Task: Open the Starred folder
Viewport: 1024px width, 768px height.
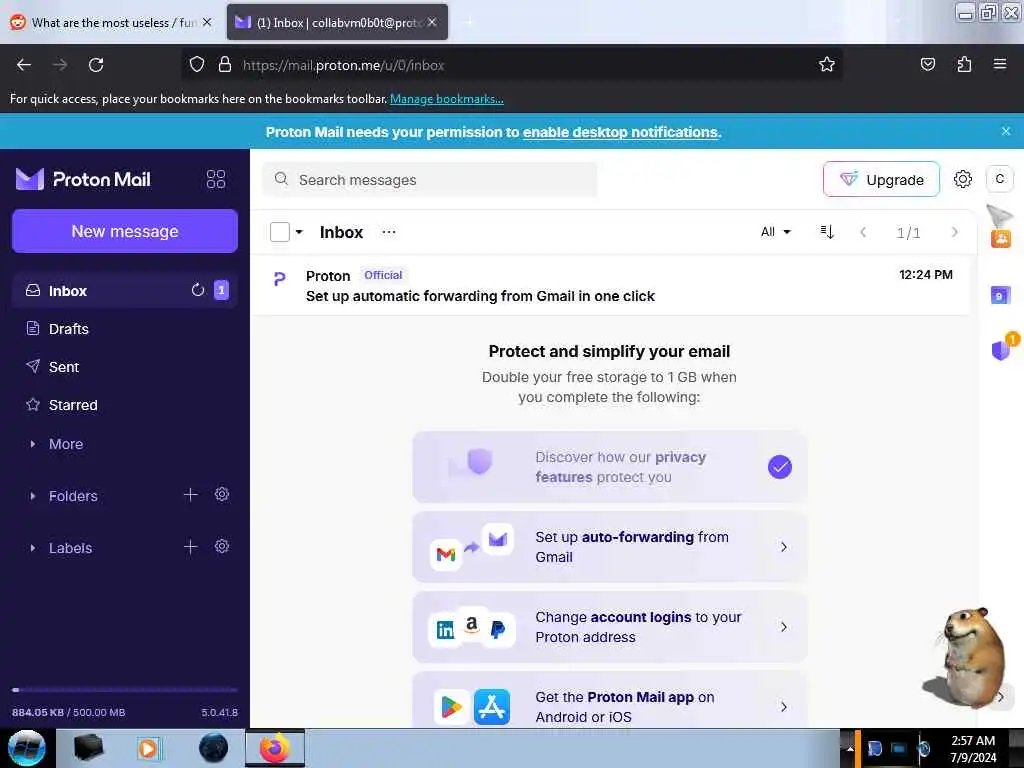Action: [x=124, y=405]
